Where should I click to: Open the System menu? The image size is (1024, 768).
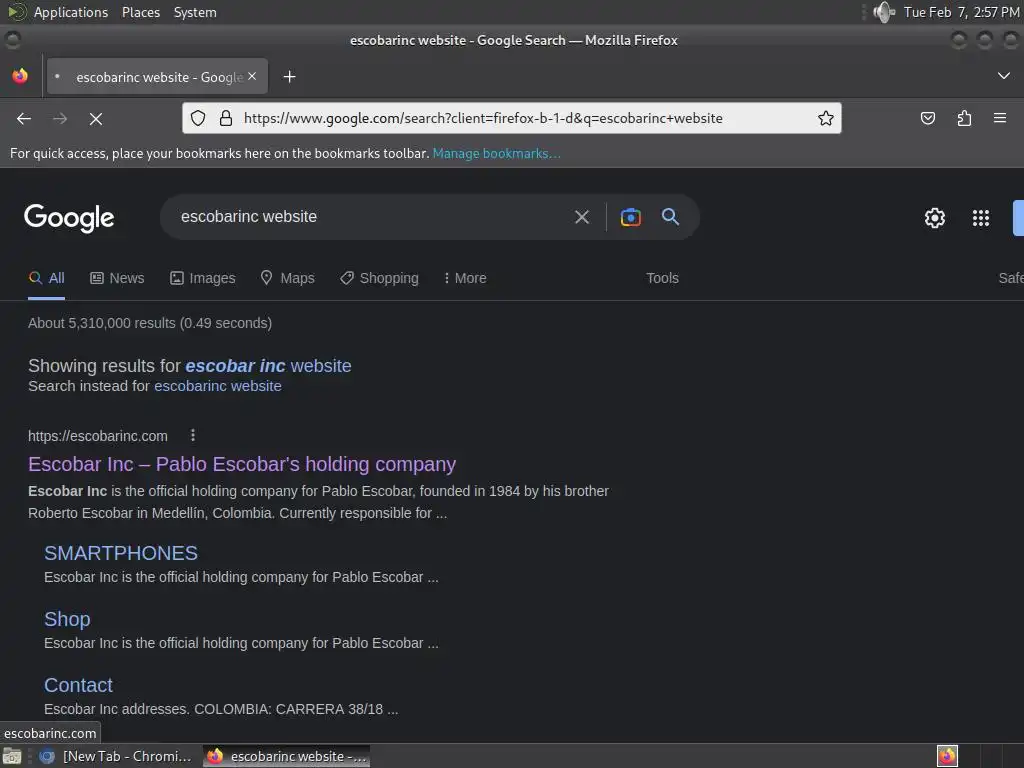tap(195, 12)
